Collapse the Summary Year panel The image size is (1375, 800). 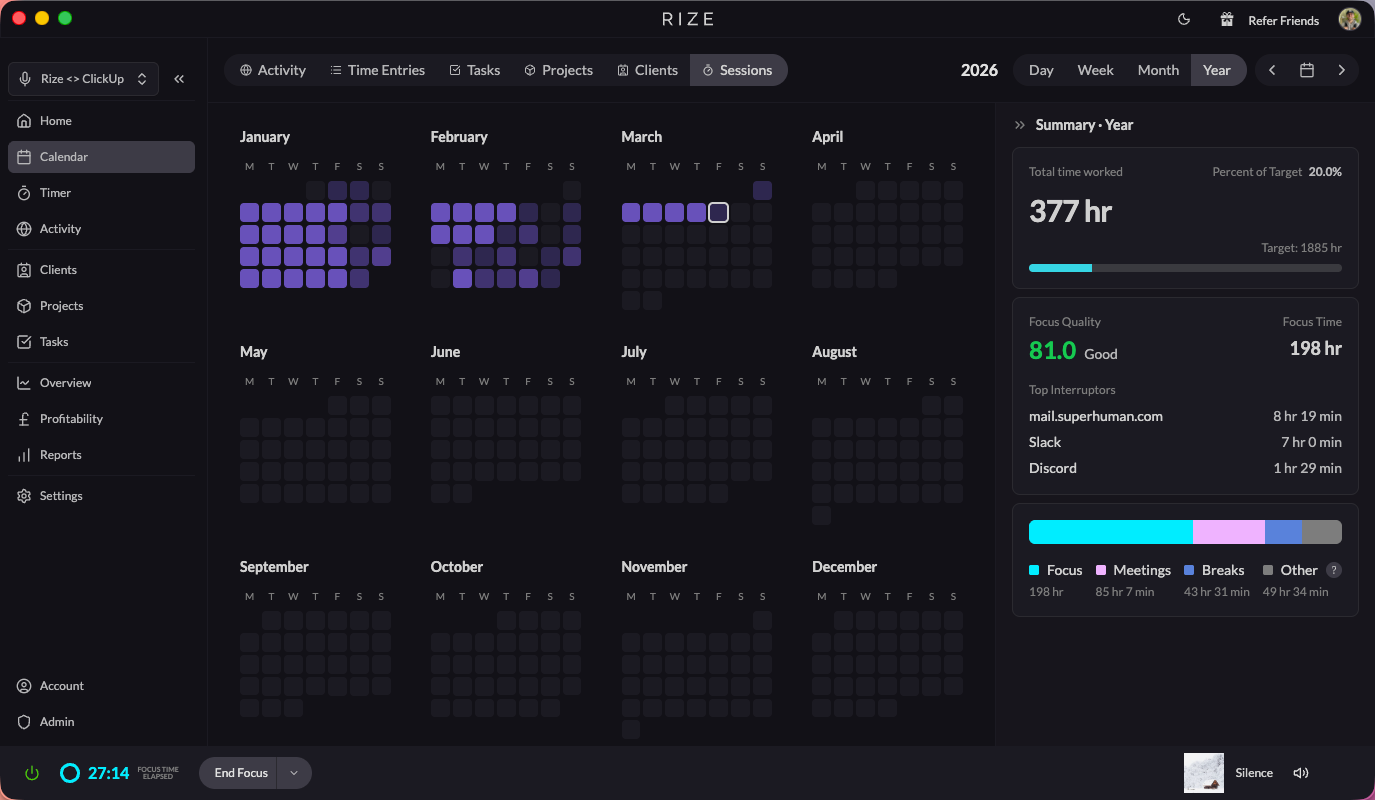pyautogui.click(x=1019, y=125)
